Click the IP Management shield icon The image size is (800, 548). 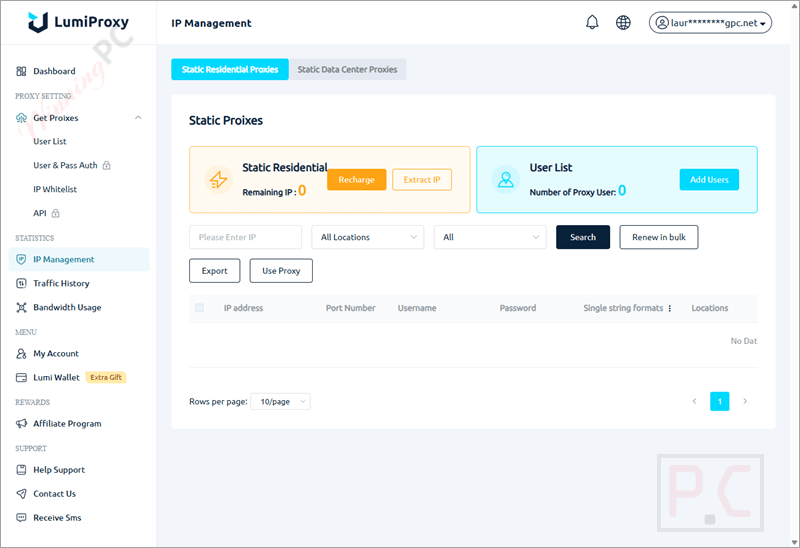(x=21, y=259)
